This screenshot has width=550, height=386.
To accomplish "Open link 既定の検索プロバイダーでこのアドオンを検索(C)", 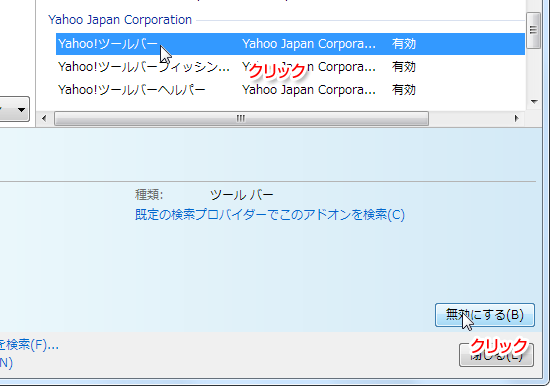I will [x=270, y=214].
